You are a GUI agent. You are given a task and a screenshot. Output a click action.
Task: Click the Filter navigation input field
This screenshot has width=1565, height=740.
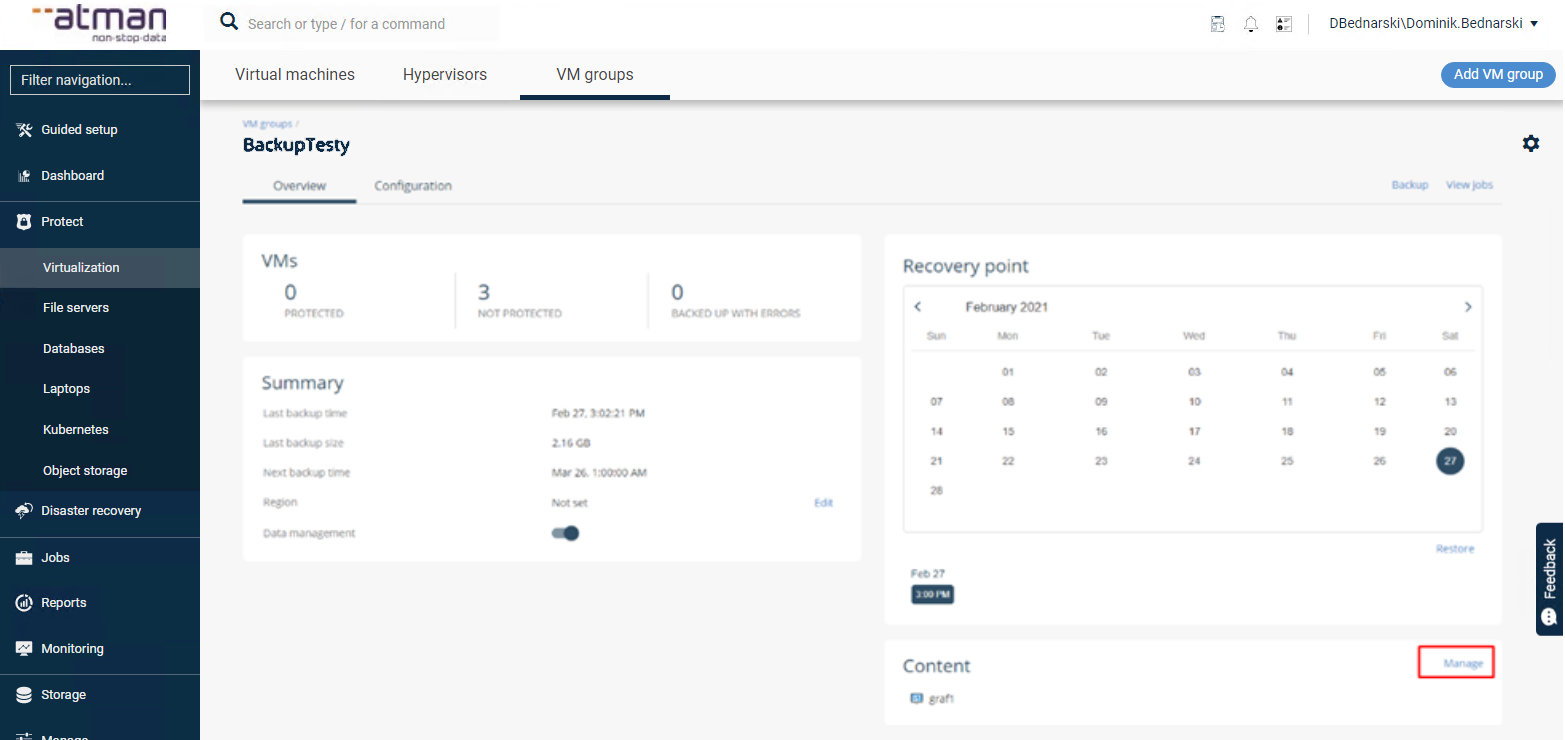point(100,80)
